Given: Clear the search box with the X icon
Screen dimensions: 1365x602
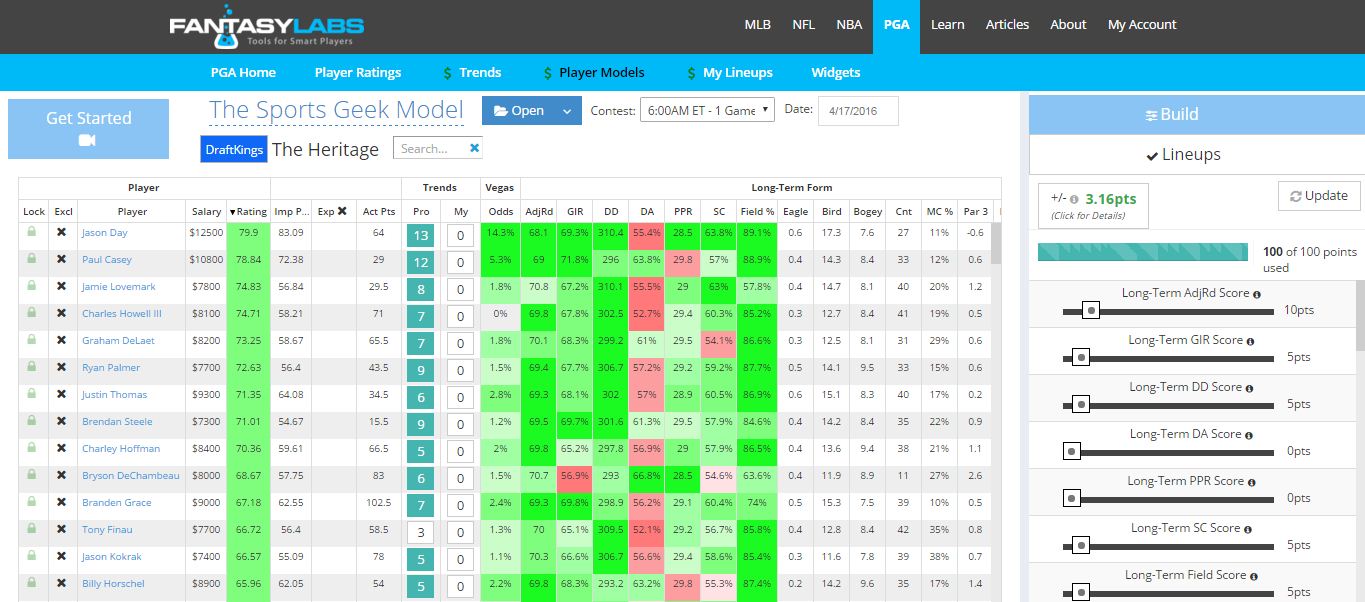Looking at the screenshot, I should (475, 148).
